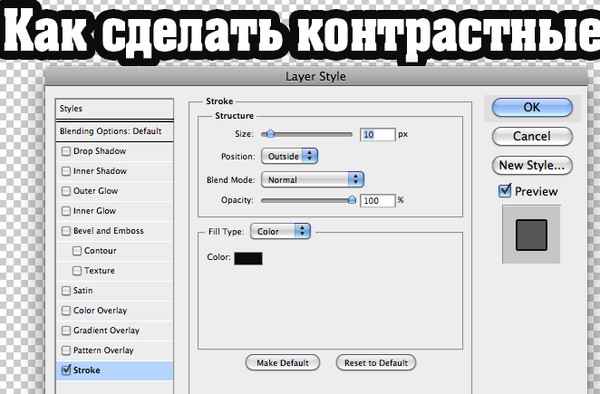Click the Make Default button
600x394 pixels.
tap(282, 363)
